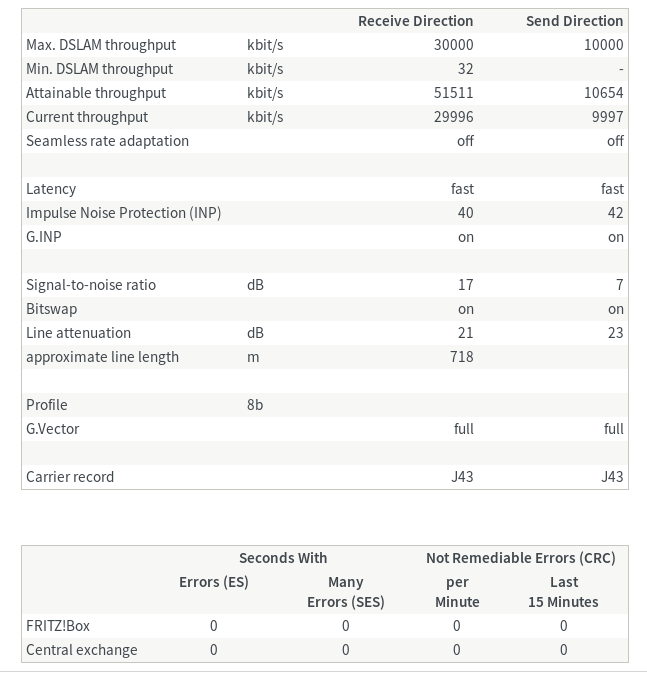
Task: Click the Send Direction column header
Action: [574, 21]
